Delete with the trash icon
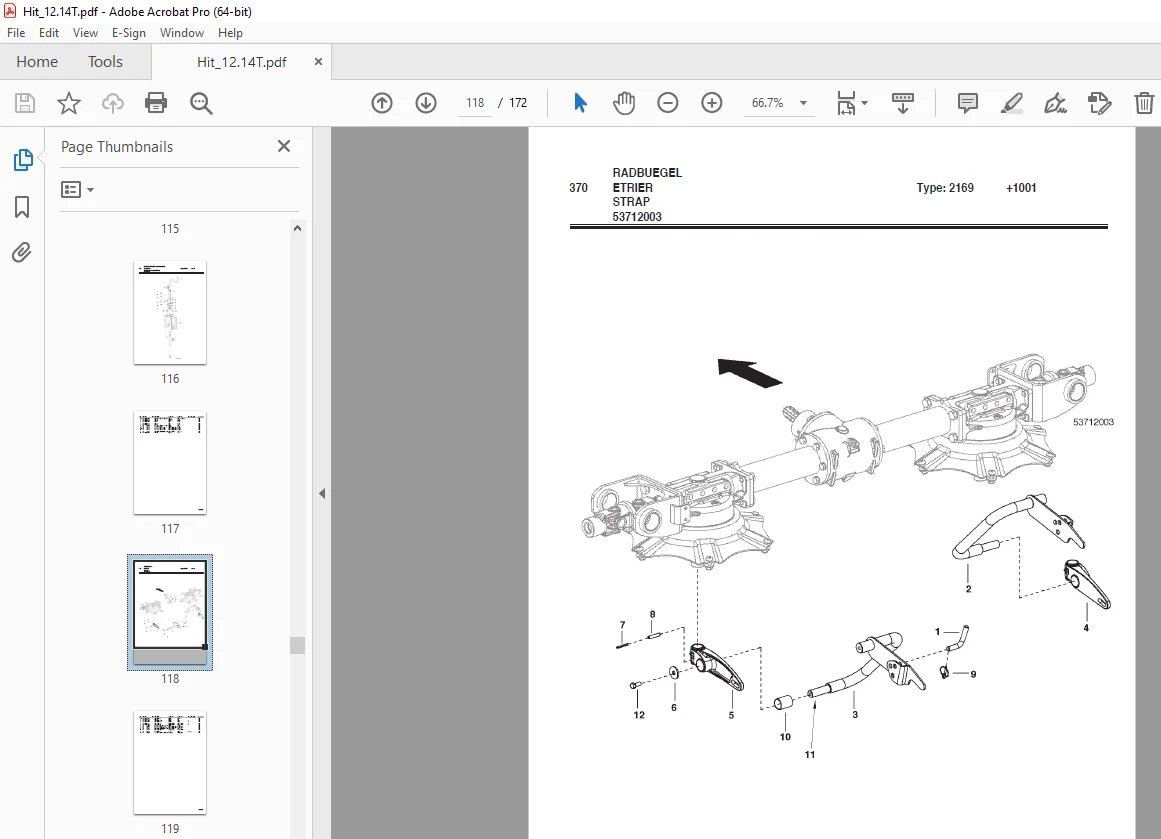Viewport: 1161px width, 839px height. [x=1144, y=103]
